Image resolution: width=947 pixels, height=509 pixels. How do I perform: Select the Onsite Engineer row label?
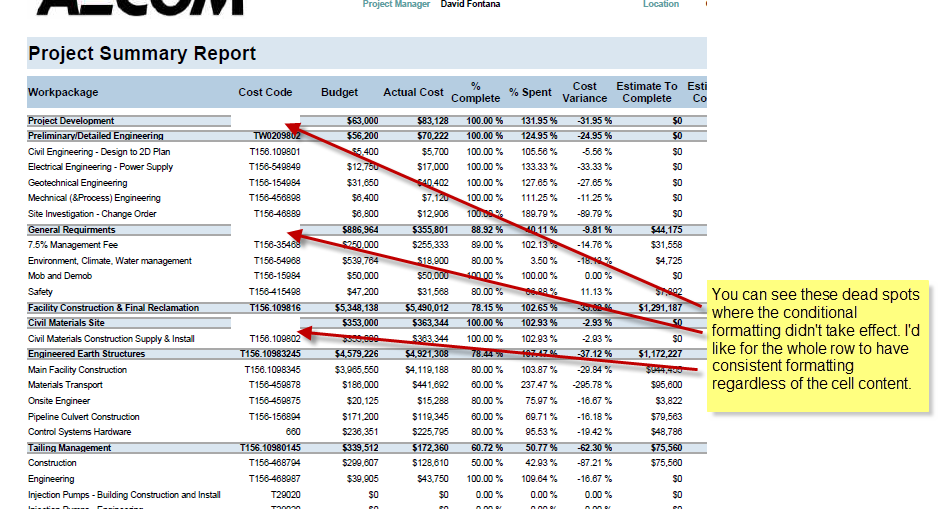coord(59,401)
